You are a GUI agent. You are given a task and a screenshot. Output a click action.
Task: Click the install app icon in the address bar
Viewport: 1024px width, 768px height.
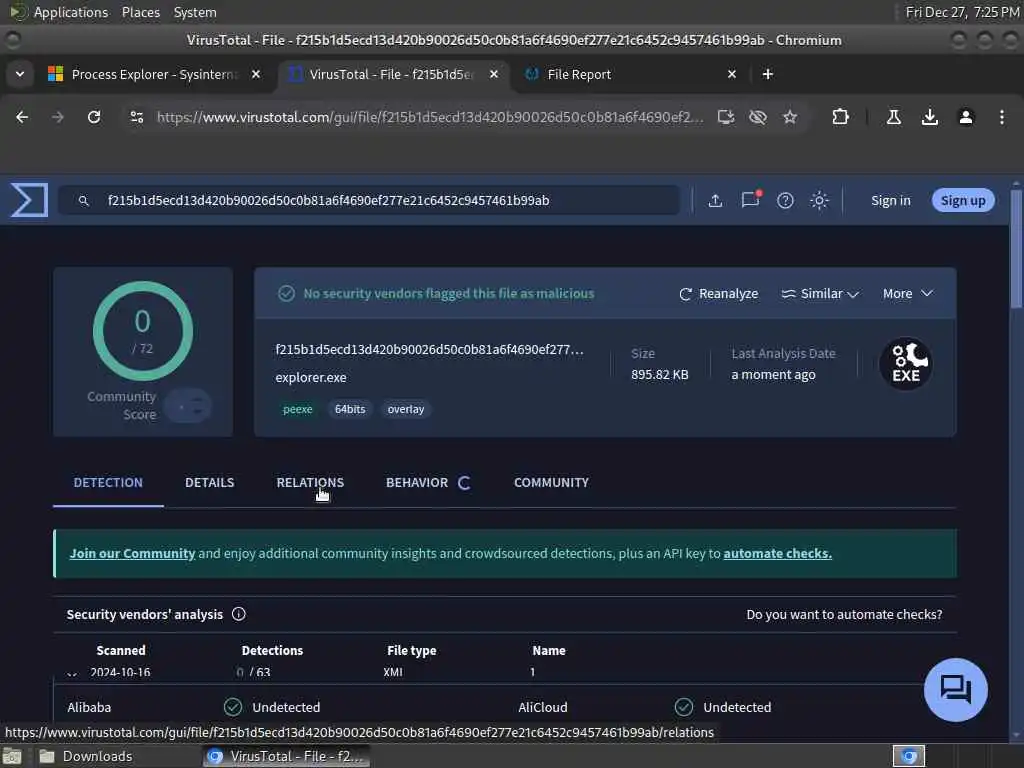click(x=726, y=117)
